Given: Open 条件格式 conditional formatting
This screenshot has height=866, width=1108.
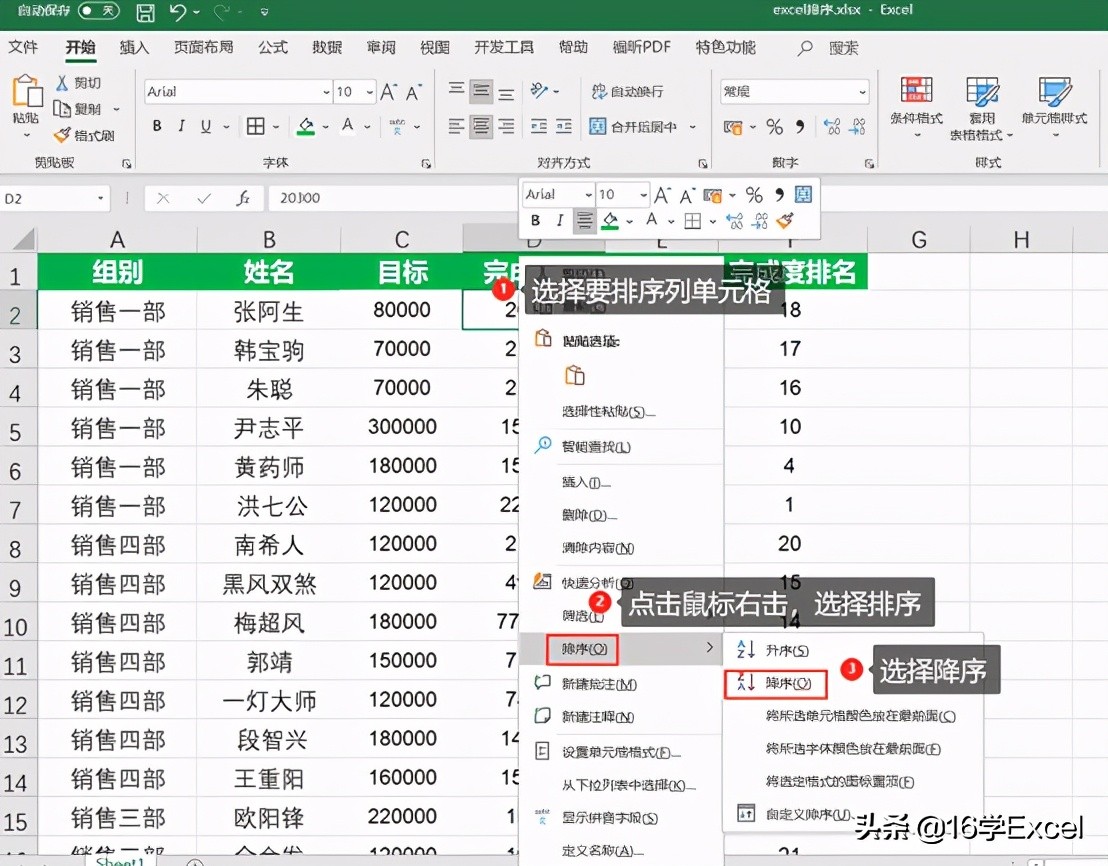Looking at the screenshot, I should point(917,106).
